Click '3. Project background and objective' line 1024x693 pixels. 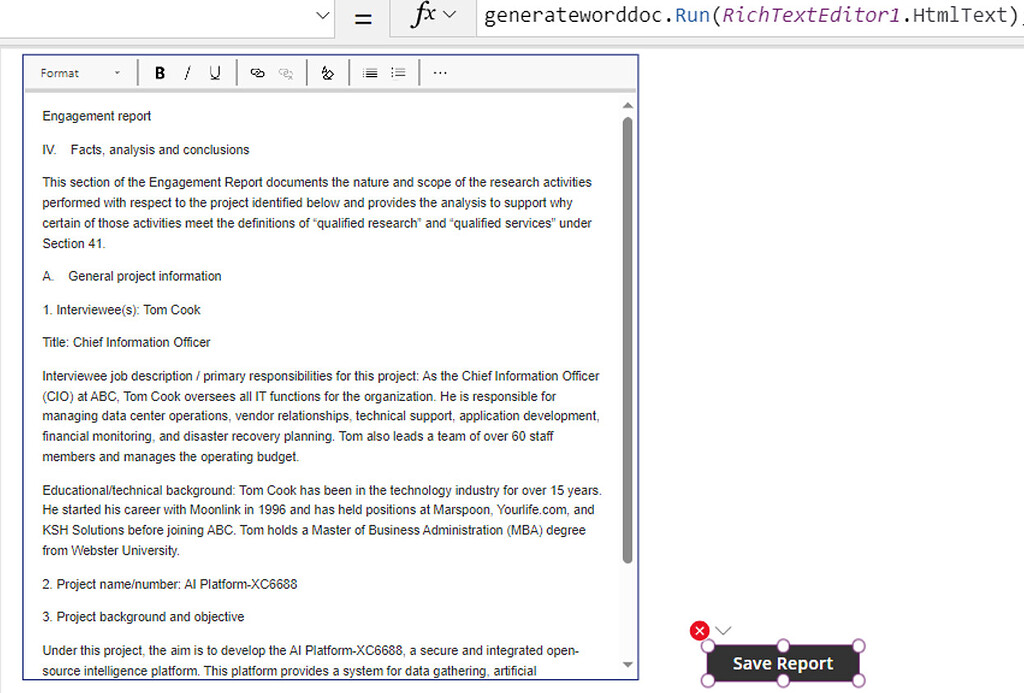click(x=144, y=617)
